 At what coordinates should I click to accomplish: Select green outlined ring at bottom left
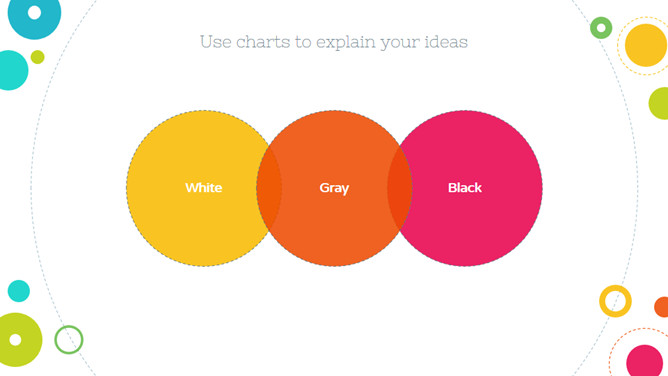(69, 339)
